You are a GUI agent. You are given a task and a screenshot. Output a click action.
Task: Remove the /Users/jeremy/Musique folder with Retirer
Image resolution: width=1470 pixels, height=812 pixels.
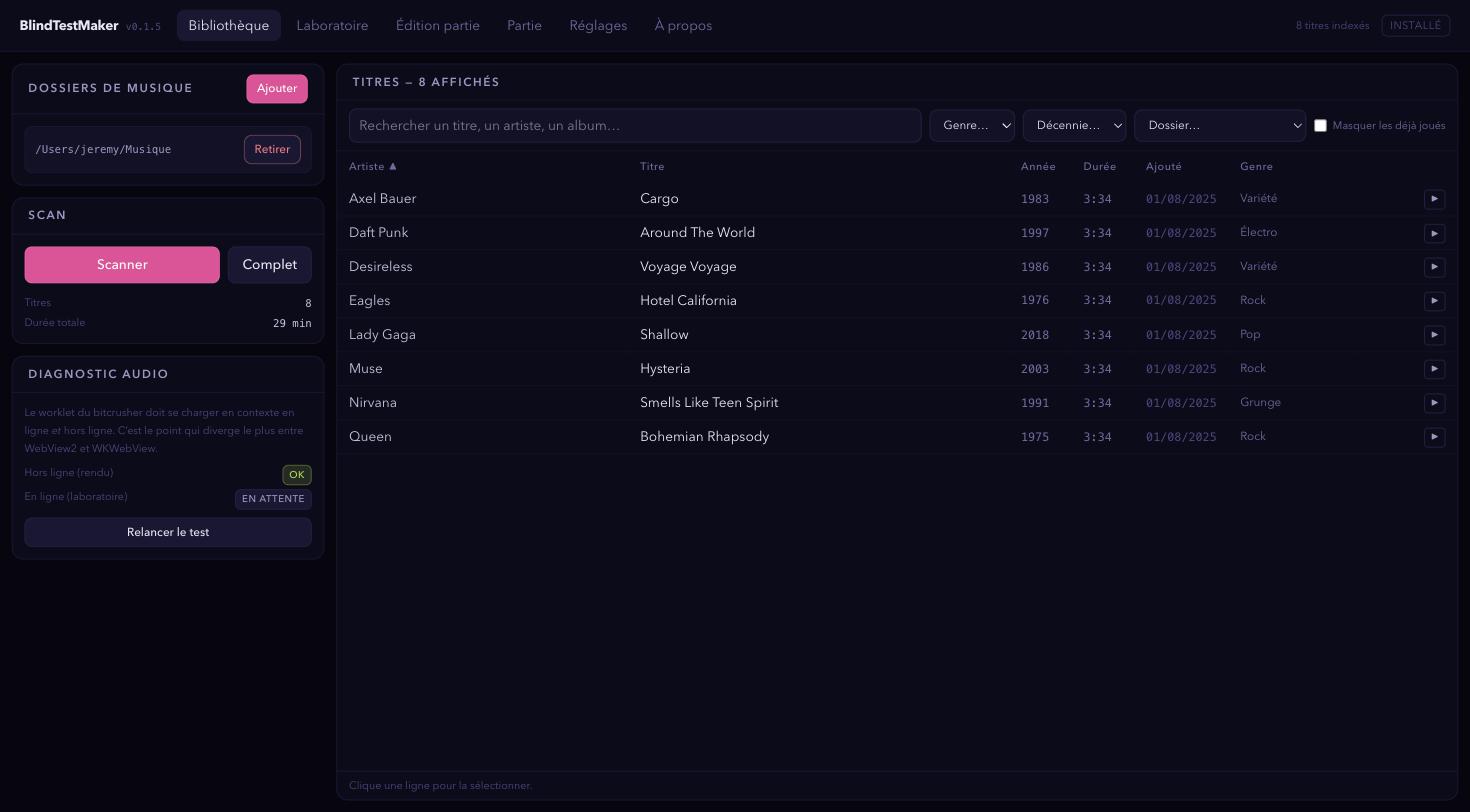(x=272, y=149)
